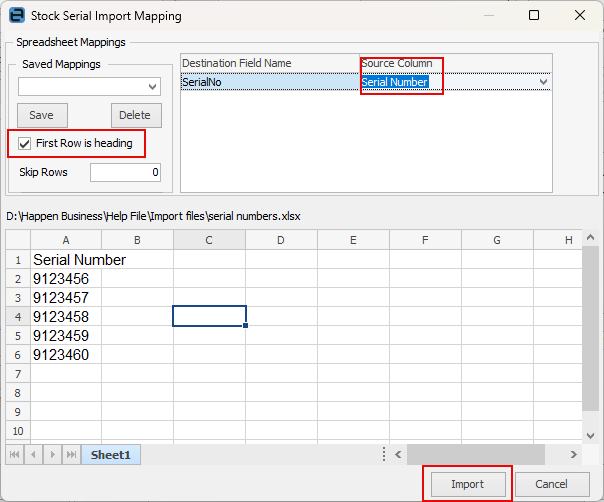Screen dimensions: 604x502
Task: Click the Skip Rows input field
Action: [x=125, y=172]
